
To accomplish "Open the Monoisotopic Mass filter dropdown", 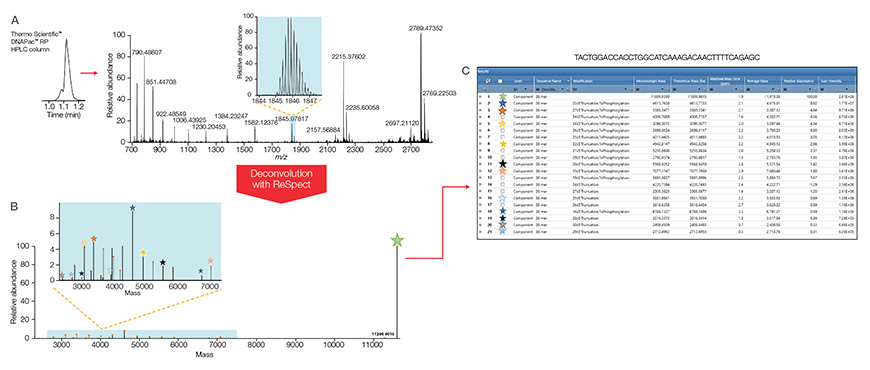I will pos(662,89).
